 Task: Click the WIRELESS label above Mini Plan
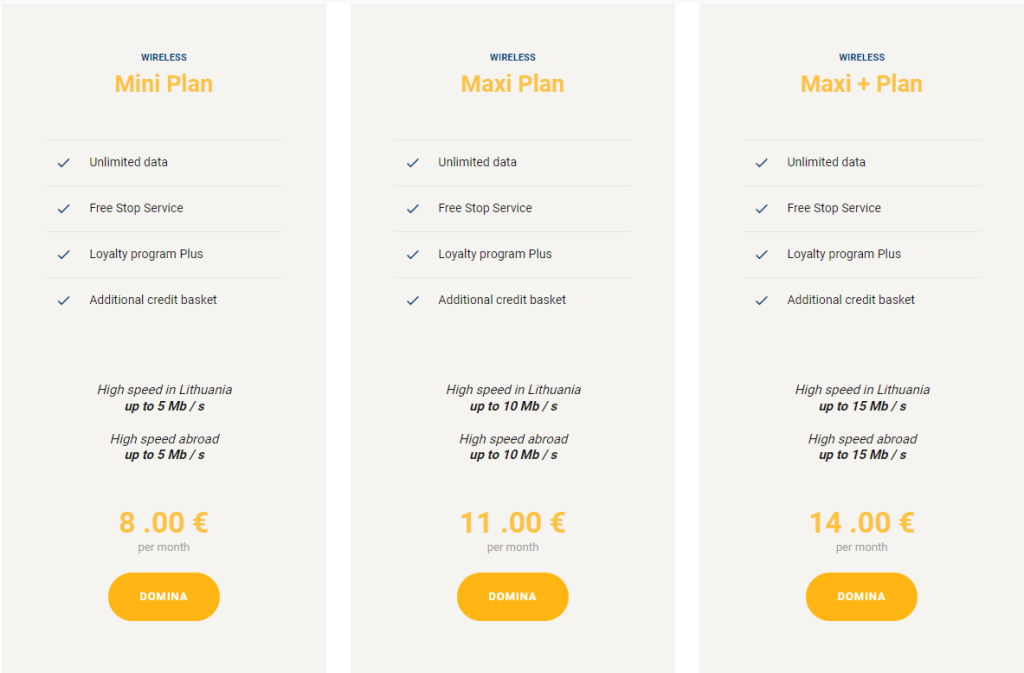coord(163,57)
